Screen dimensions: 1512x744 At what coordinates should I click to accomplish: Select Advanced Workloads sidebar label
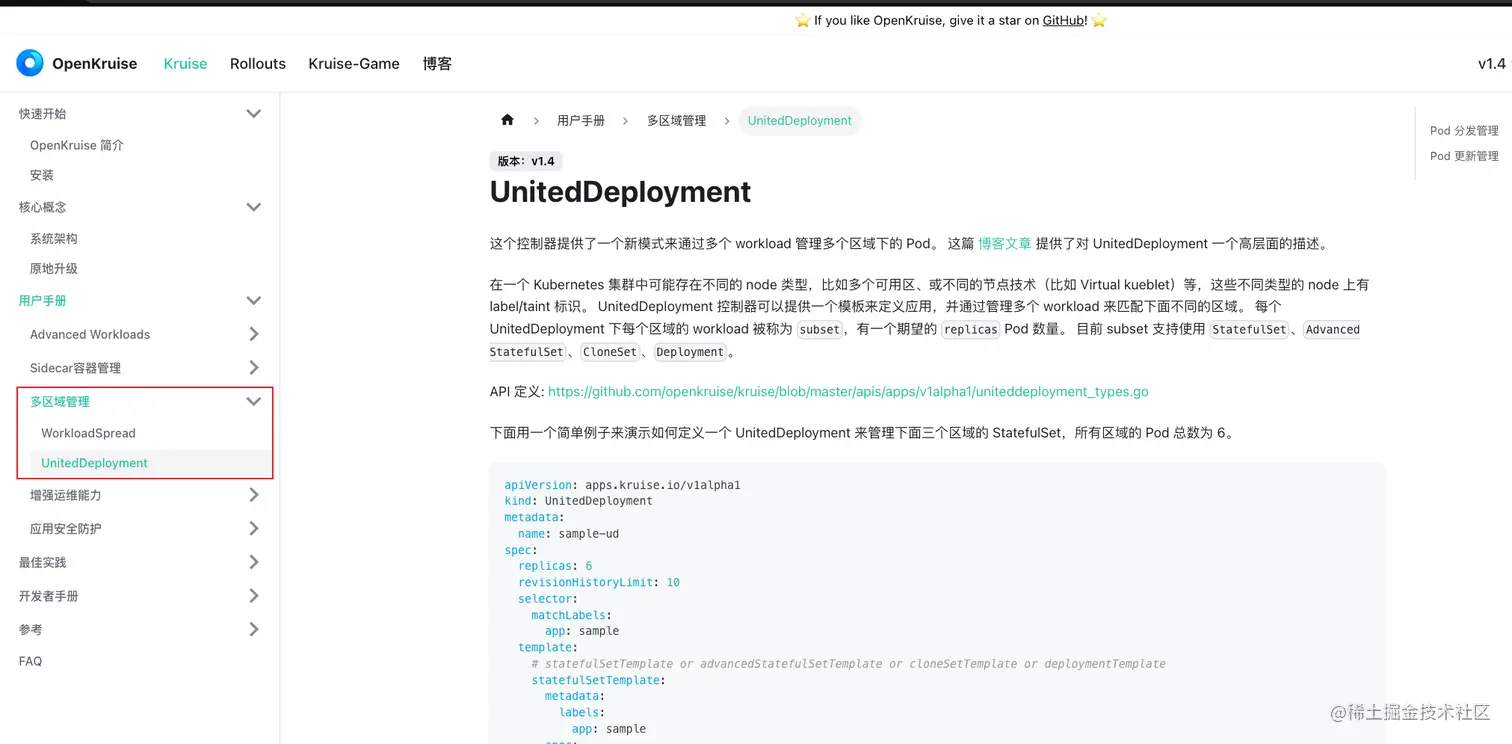point(90,334)
